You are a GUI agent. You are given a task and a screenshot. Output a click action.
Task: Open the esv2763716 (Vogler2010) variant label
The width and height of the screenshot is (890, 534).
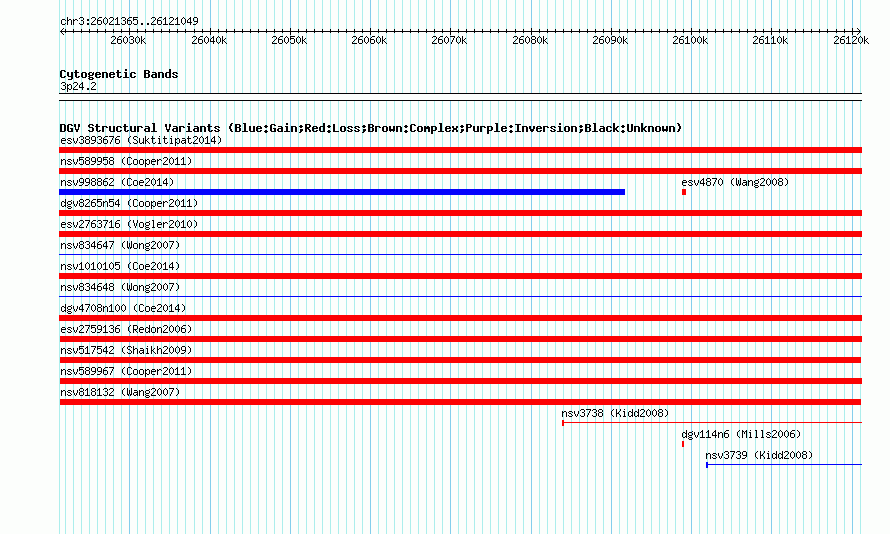click(129, 224)
